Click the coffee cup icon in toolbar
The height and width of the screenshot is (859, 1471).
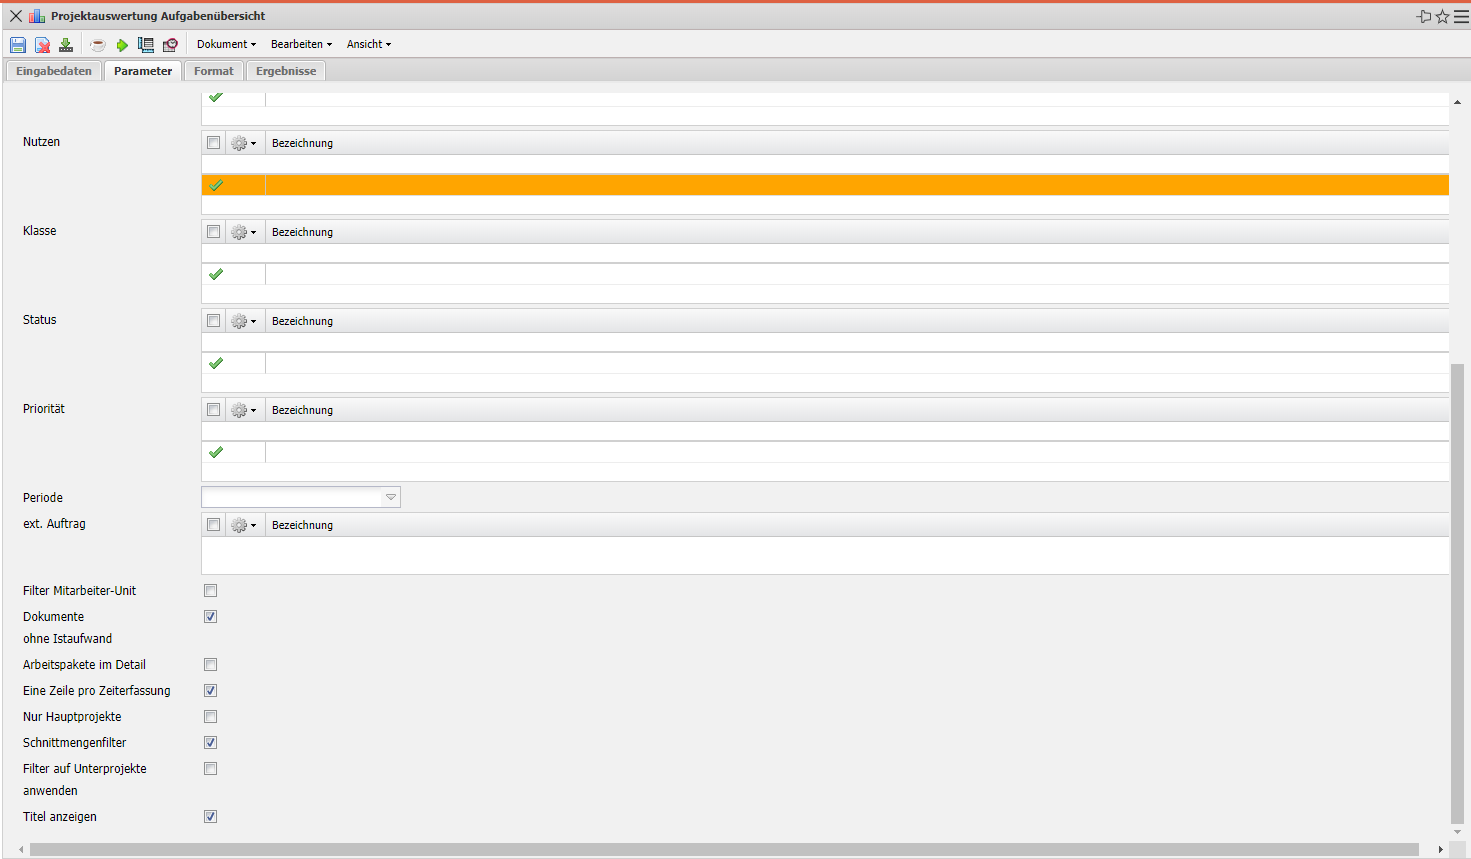pyautogui.click(x=98, y=45)
